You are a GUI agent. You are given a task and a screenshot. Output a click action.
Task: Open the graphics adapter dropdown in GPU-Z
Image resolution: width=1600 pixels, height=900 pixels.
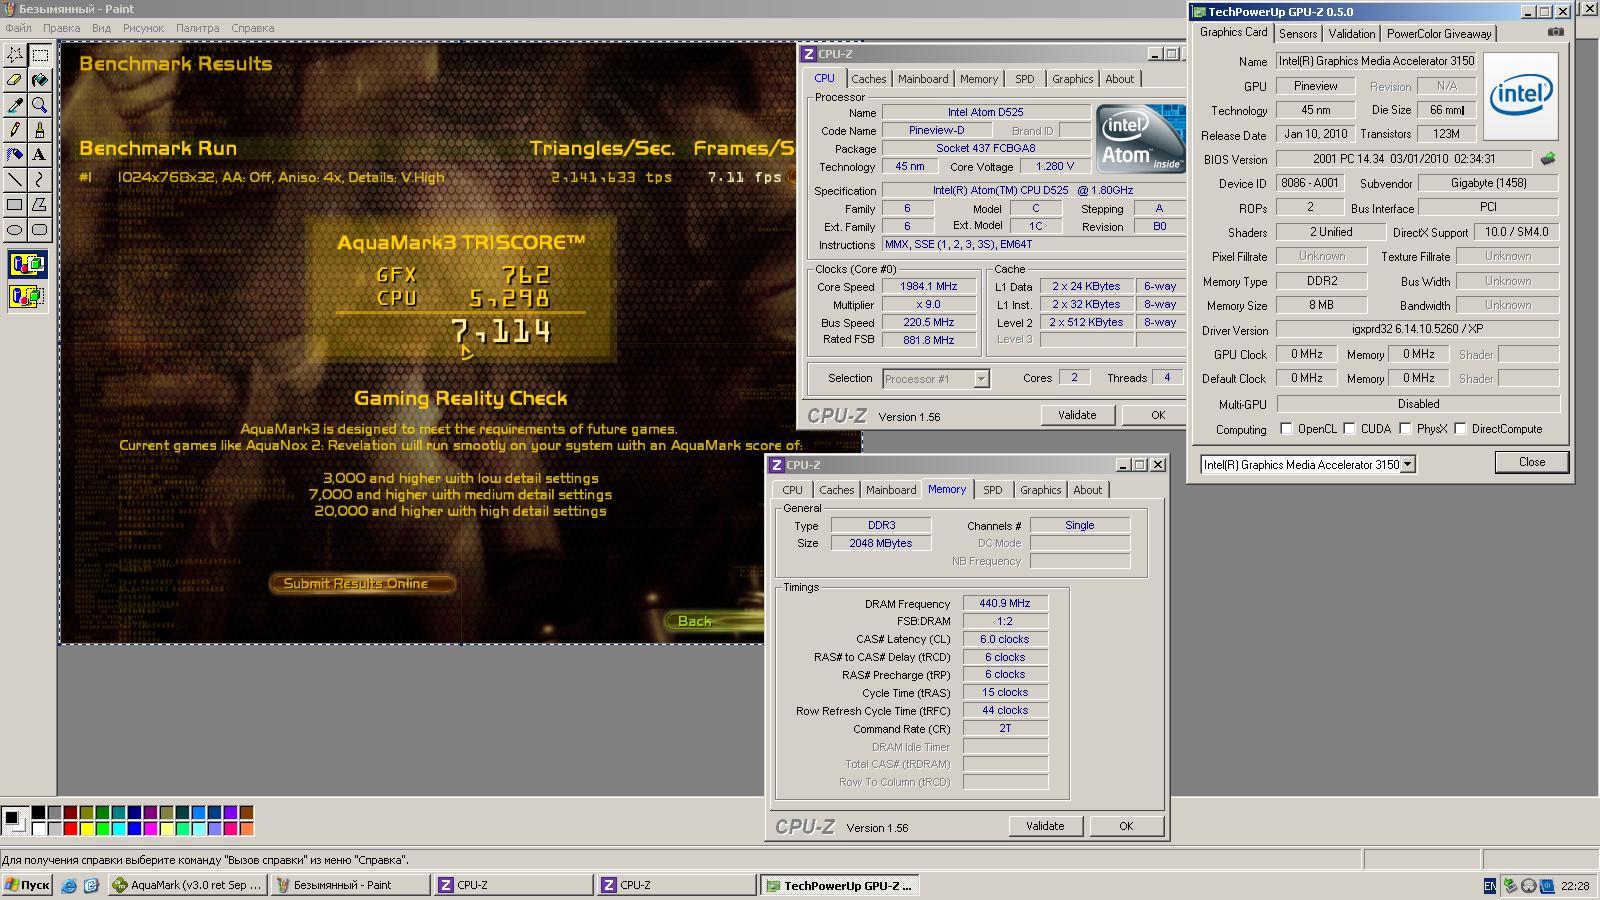click(x=1408, y=464)
